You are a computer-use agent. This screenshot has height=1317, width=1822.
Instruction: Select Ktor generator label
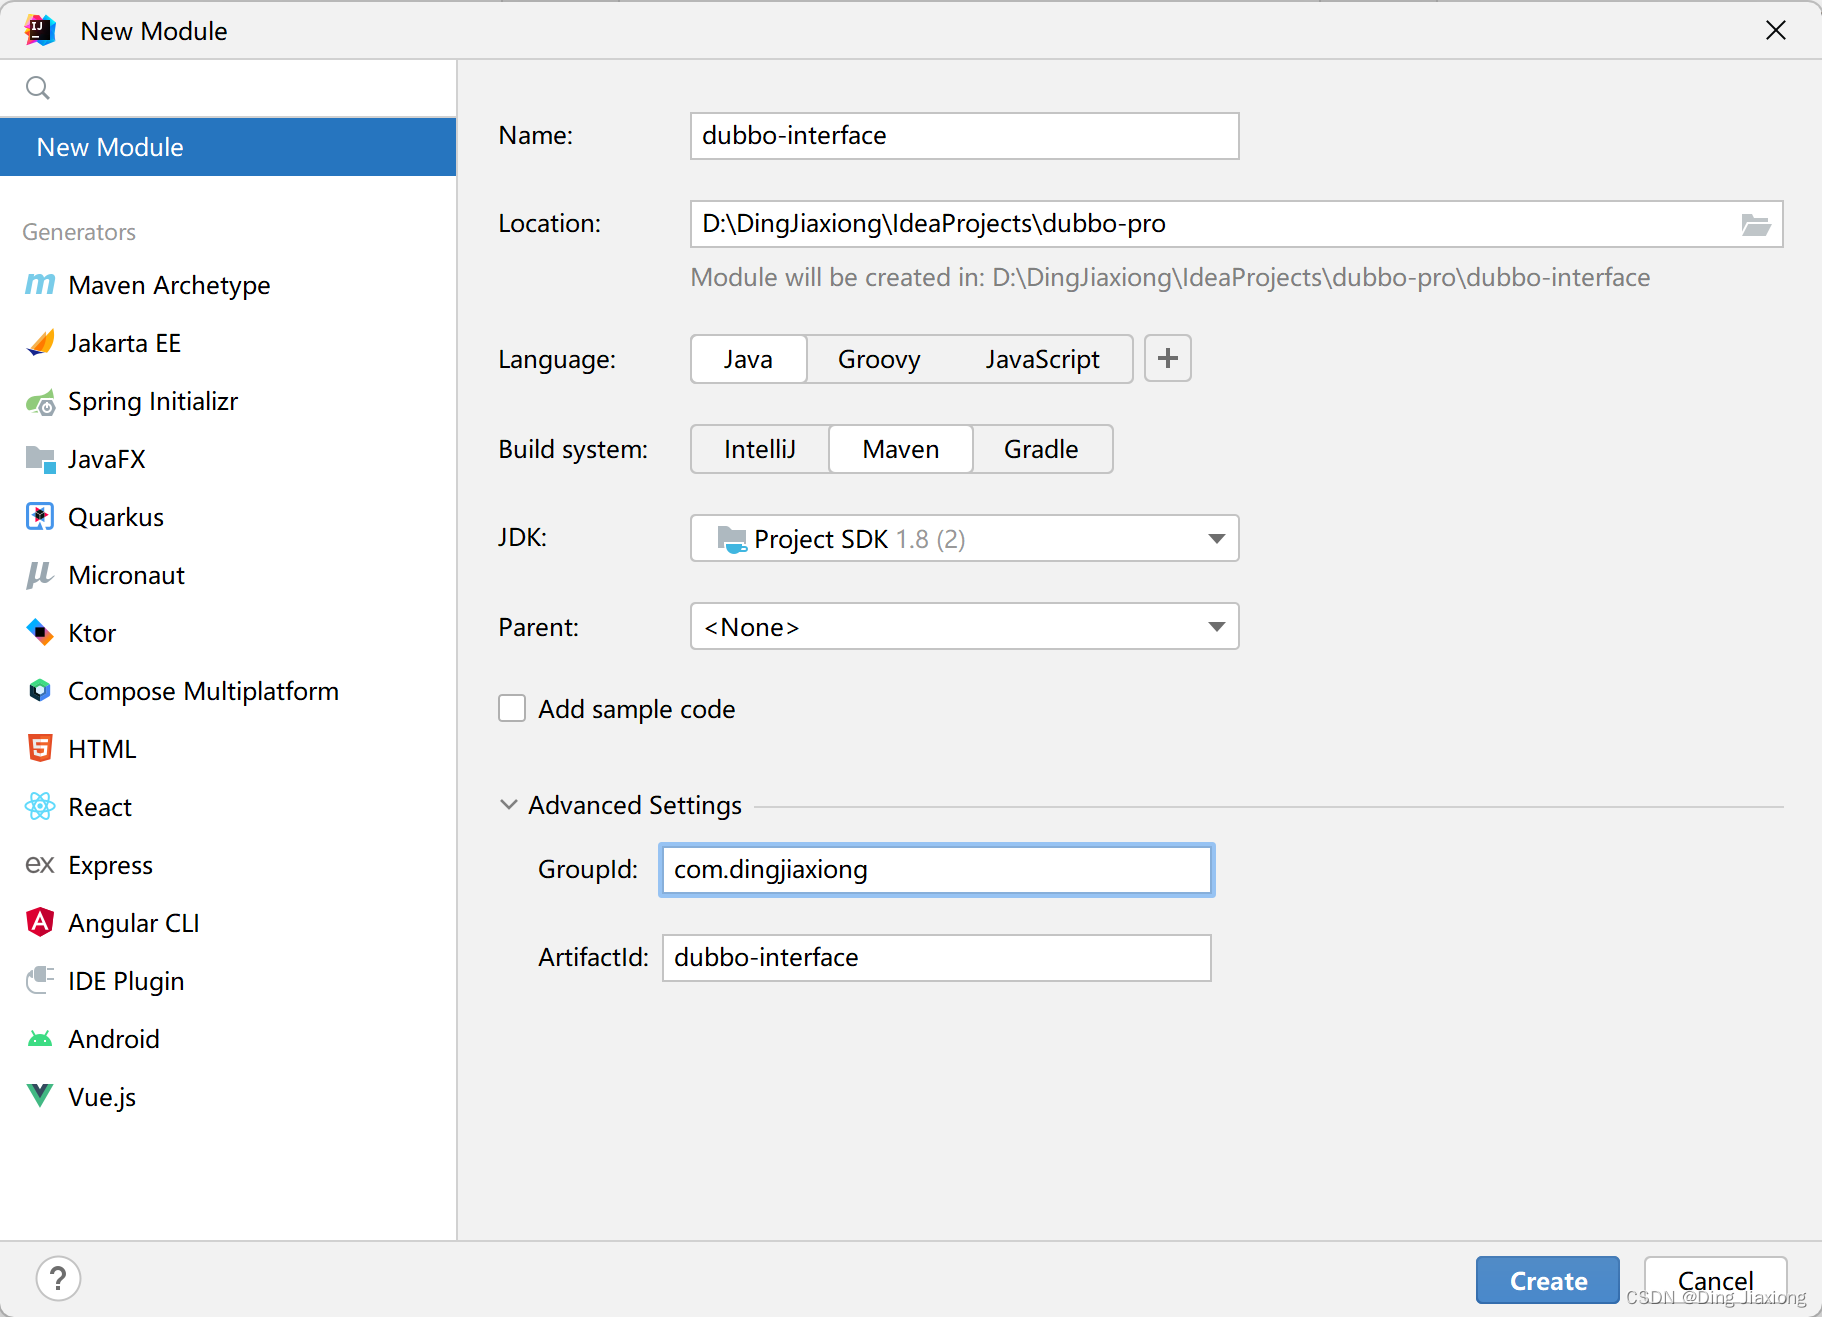click(92, 633)
